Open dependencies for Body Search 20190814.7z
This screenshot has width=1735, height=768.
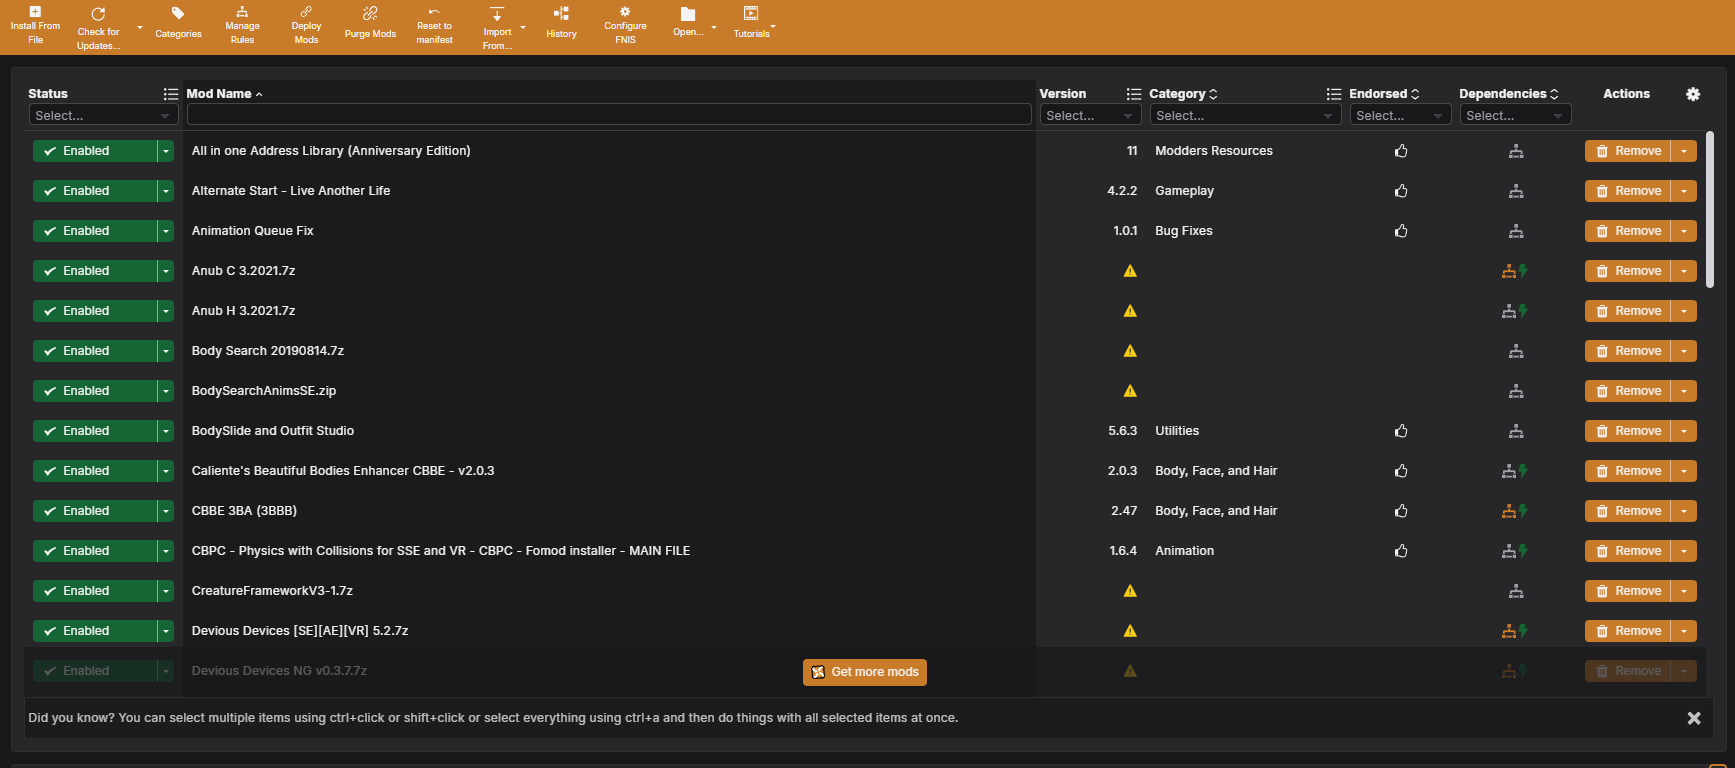point(1516,351)
